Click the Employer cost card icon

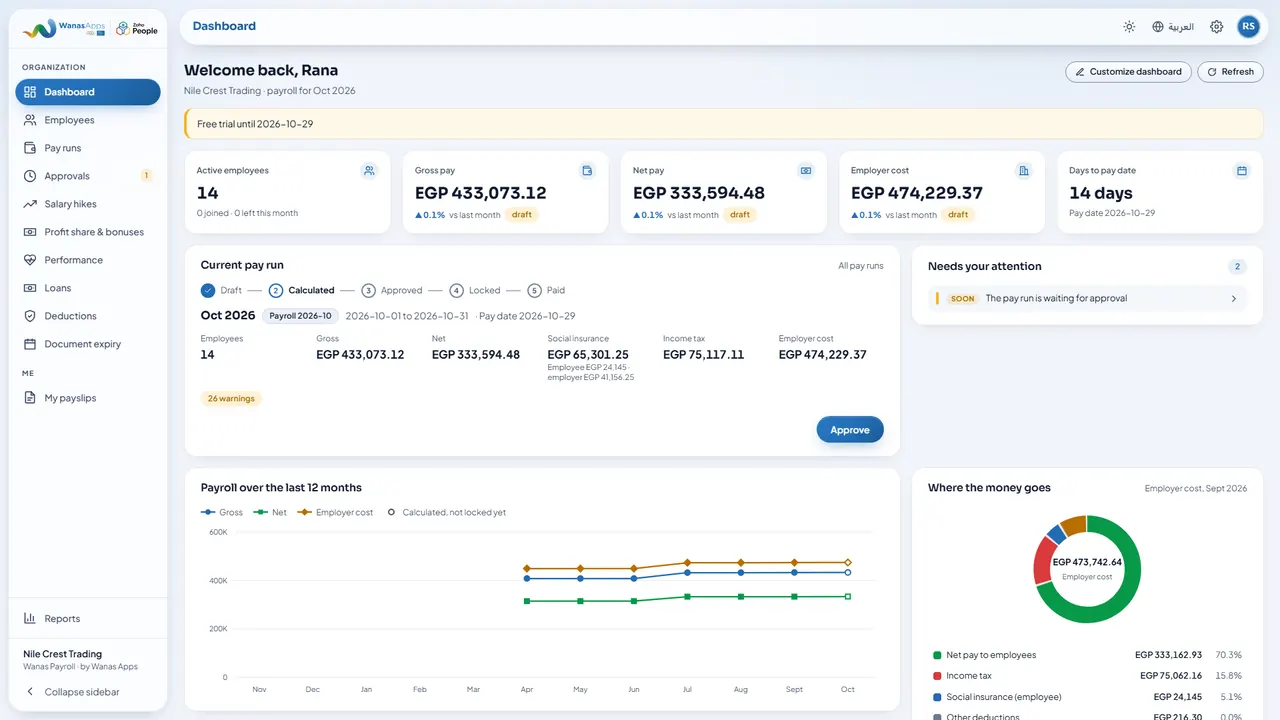pos(1024,171)
